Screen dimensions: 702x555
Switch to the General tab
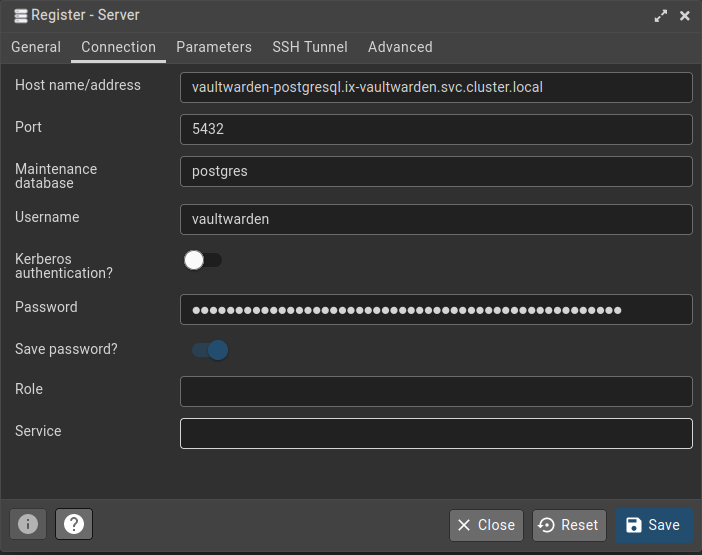(x=36, y=47)
